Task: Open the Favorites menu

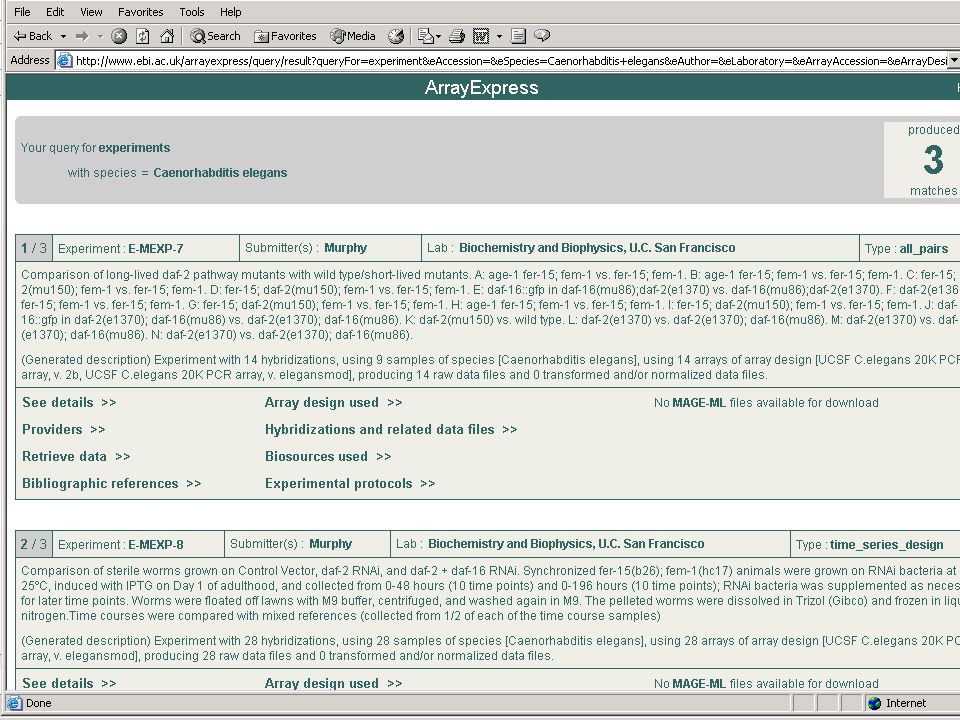Action: click(140, 12)
